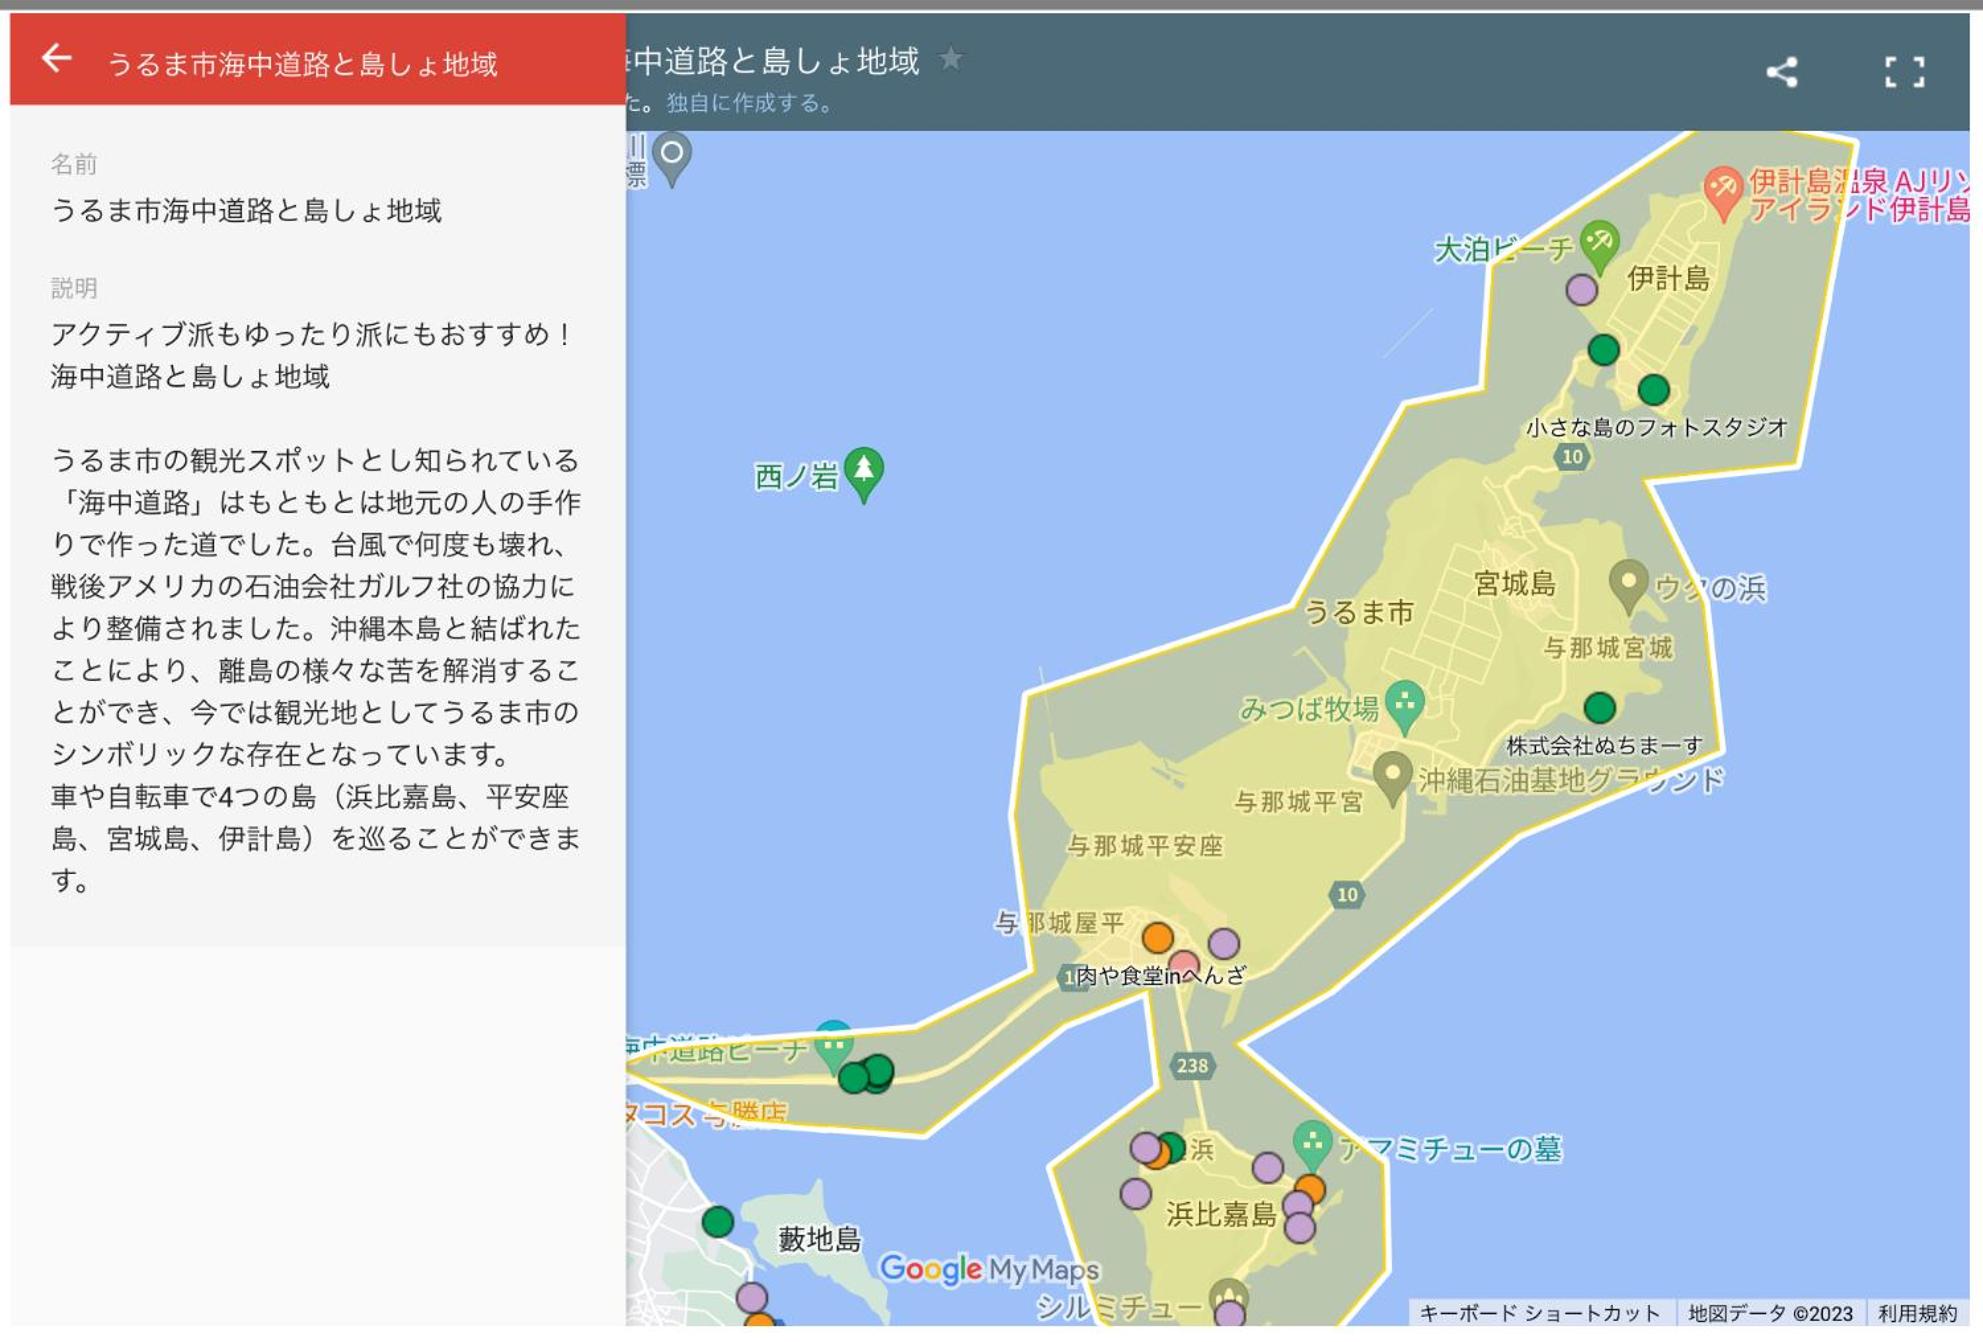The image size is (1983, 1342).
Task: Star the map with the star icon
Action: (x=951, y=58)
